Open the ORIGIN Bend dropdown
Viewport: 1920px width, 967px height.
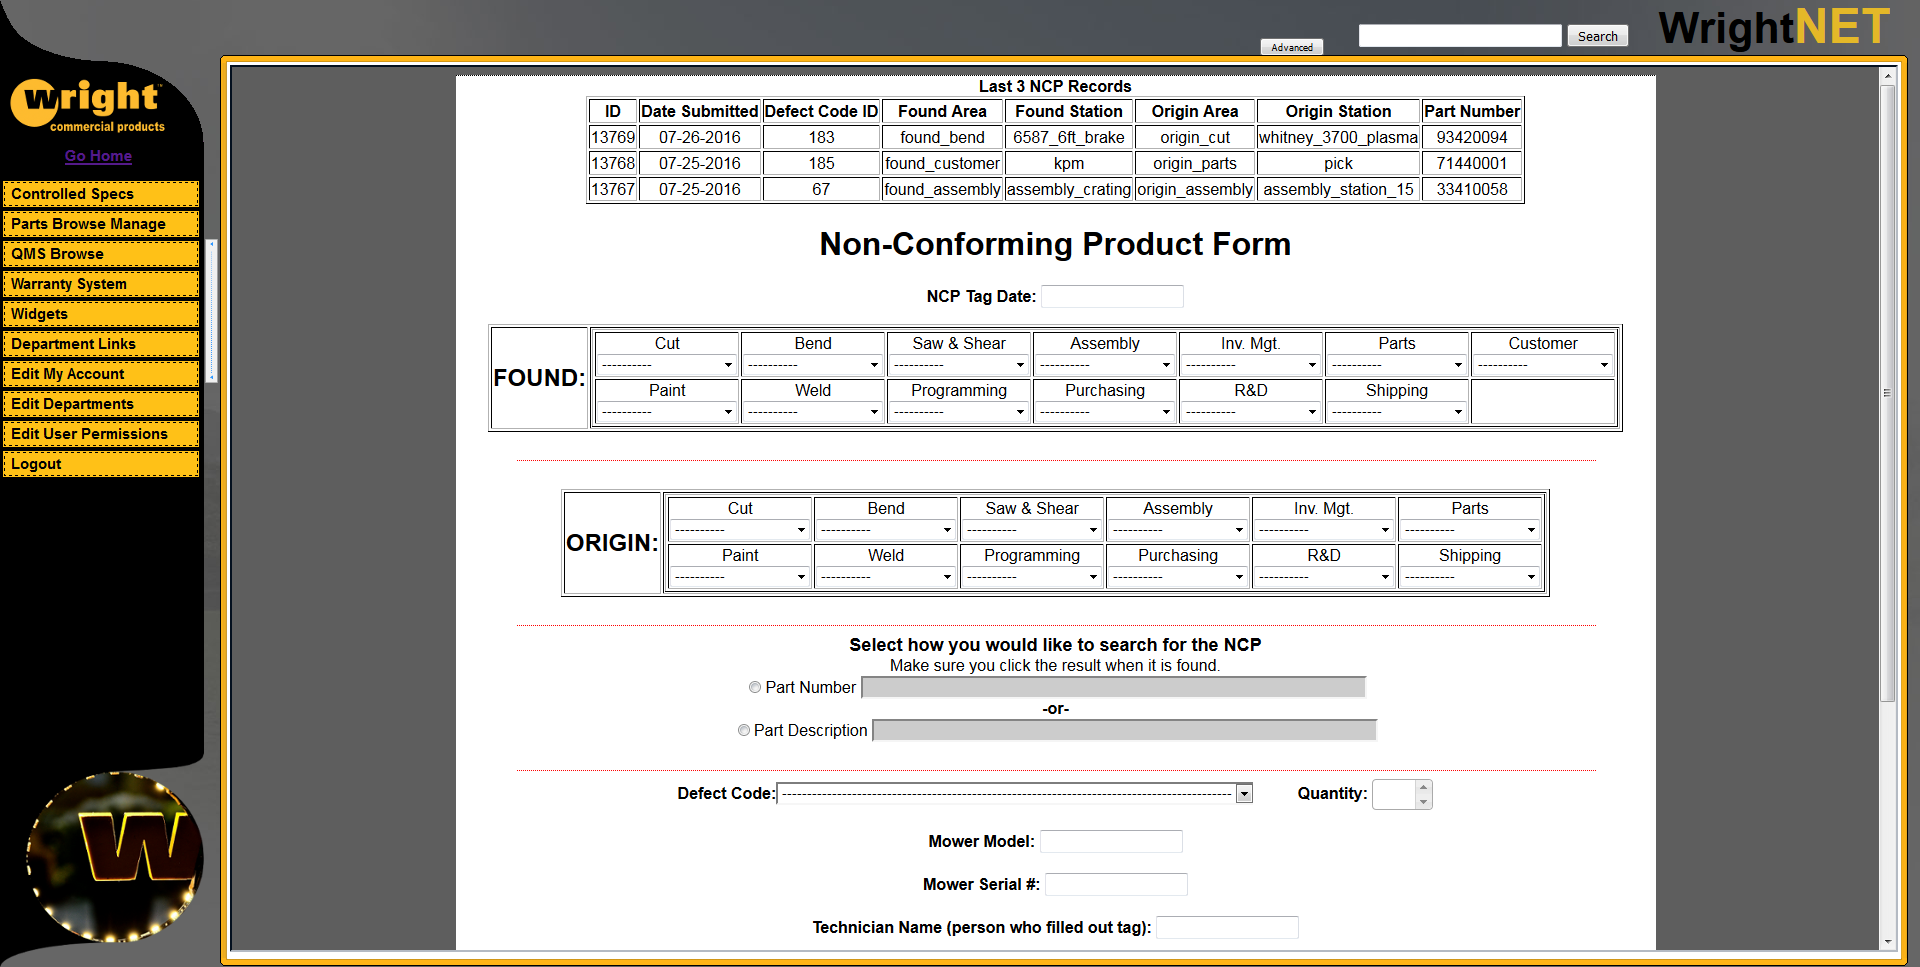[886, 530]
